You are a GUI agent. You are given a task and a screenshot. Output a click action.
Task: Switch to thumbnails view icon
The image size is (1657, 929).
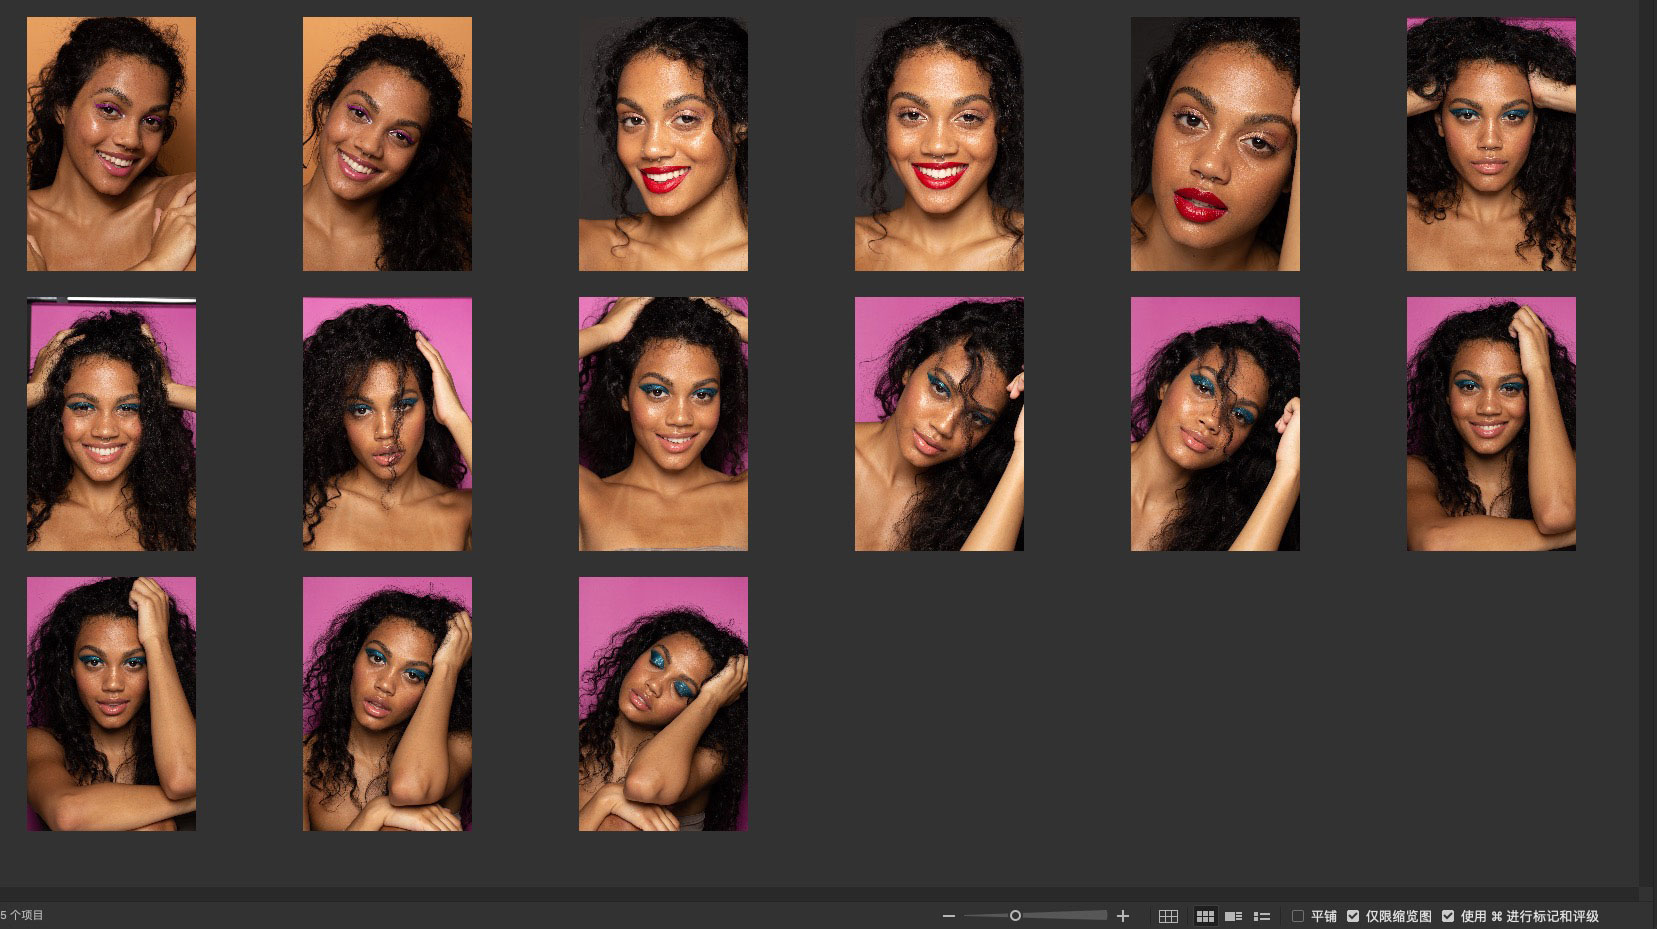click(1205, 916)
